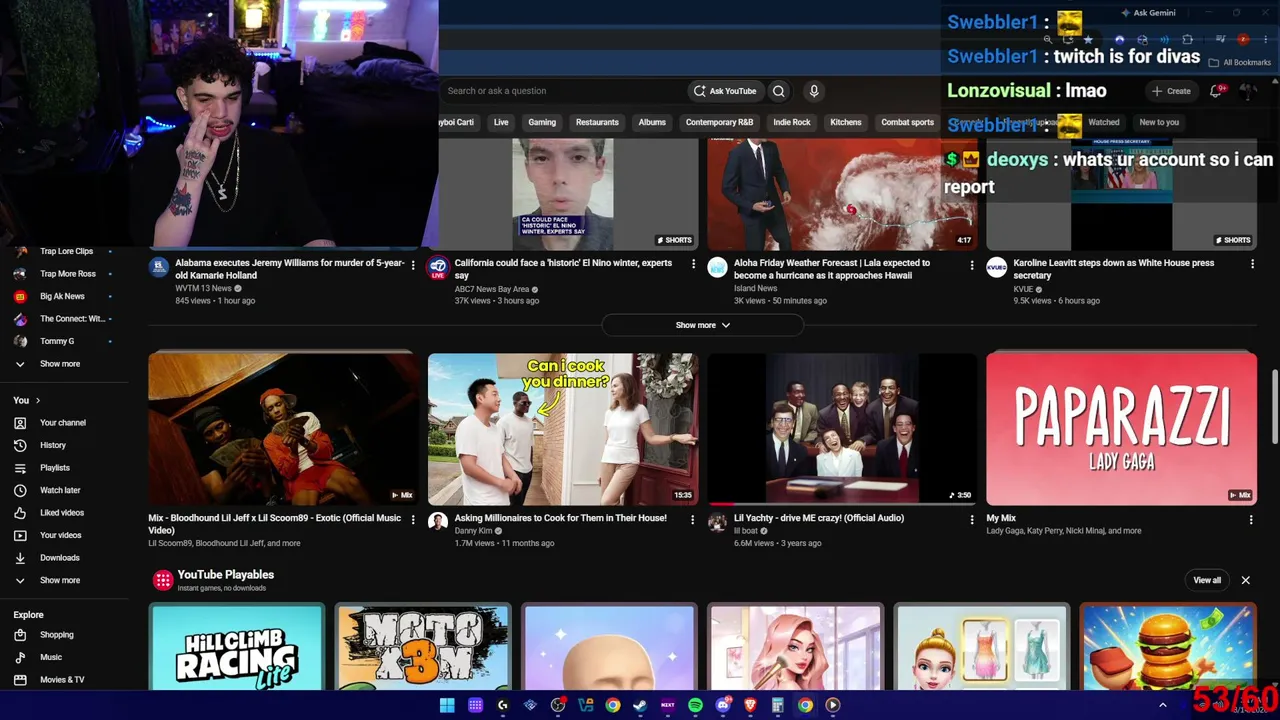Viewport: 1280px width, 720px height.
Task: Select the Kitchens filter chip
Action: (x=846, y=122)
